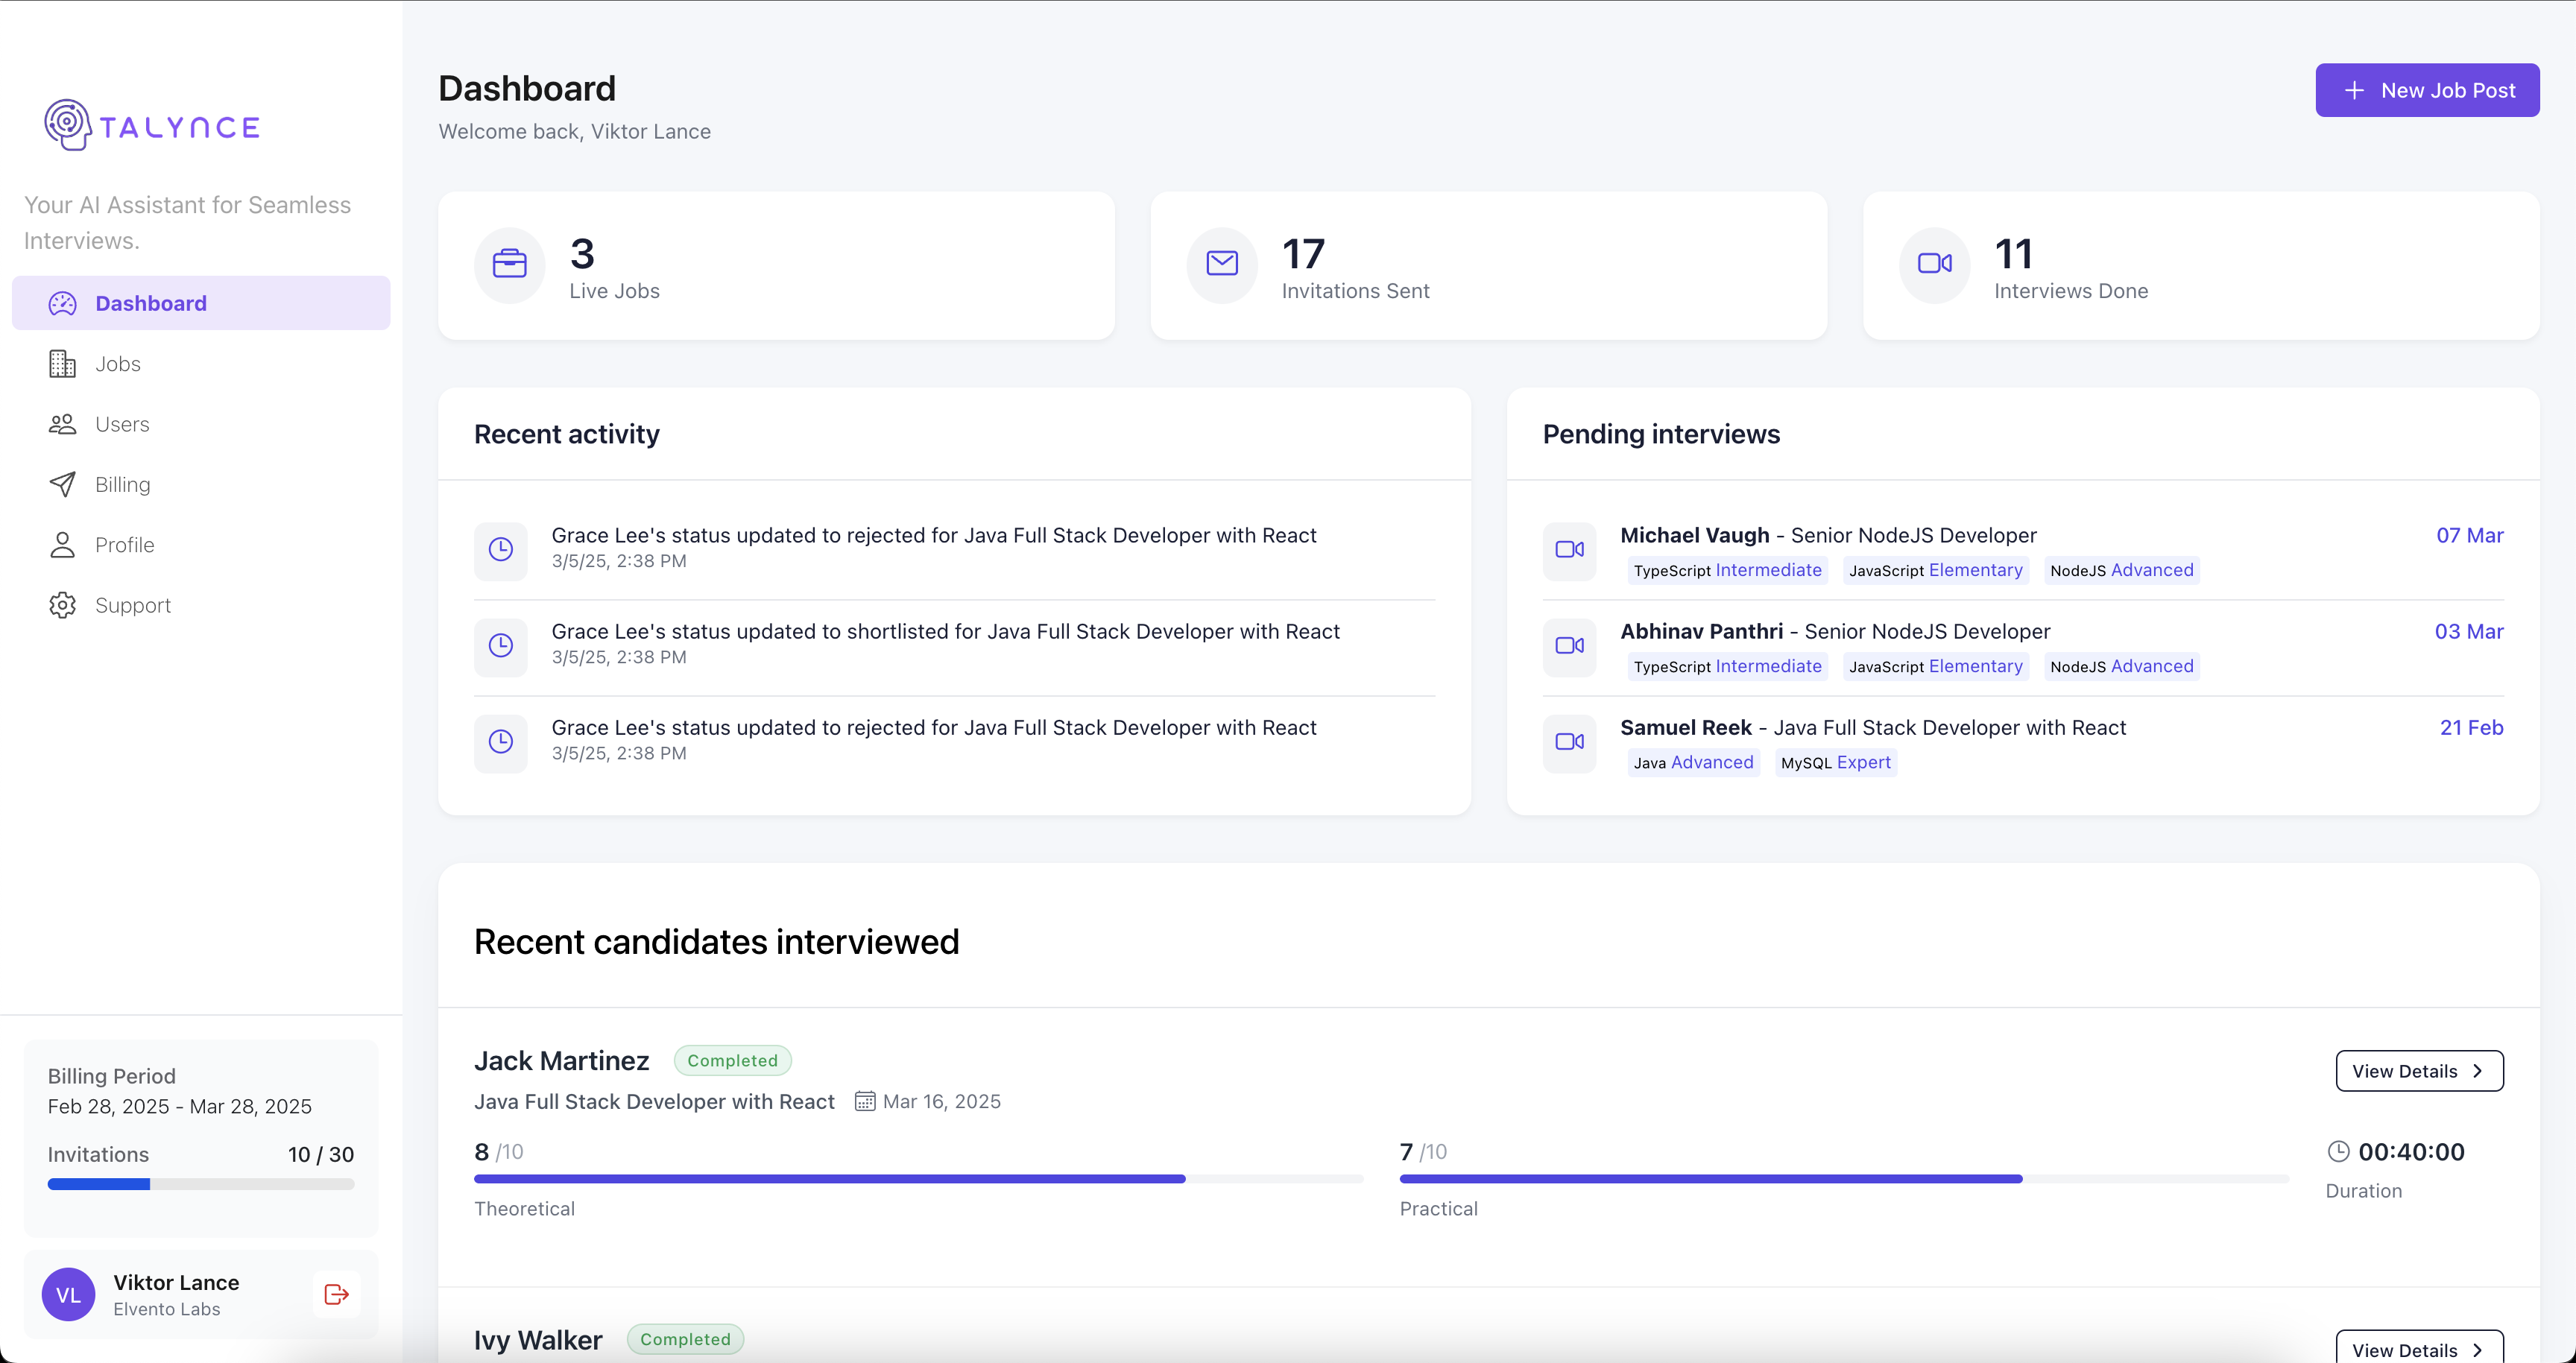The width and height of the screenshot is (2576, 1363).
Task: Click video icon next to Michael Vaugh
Action: point(1569,550)
